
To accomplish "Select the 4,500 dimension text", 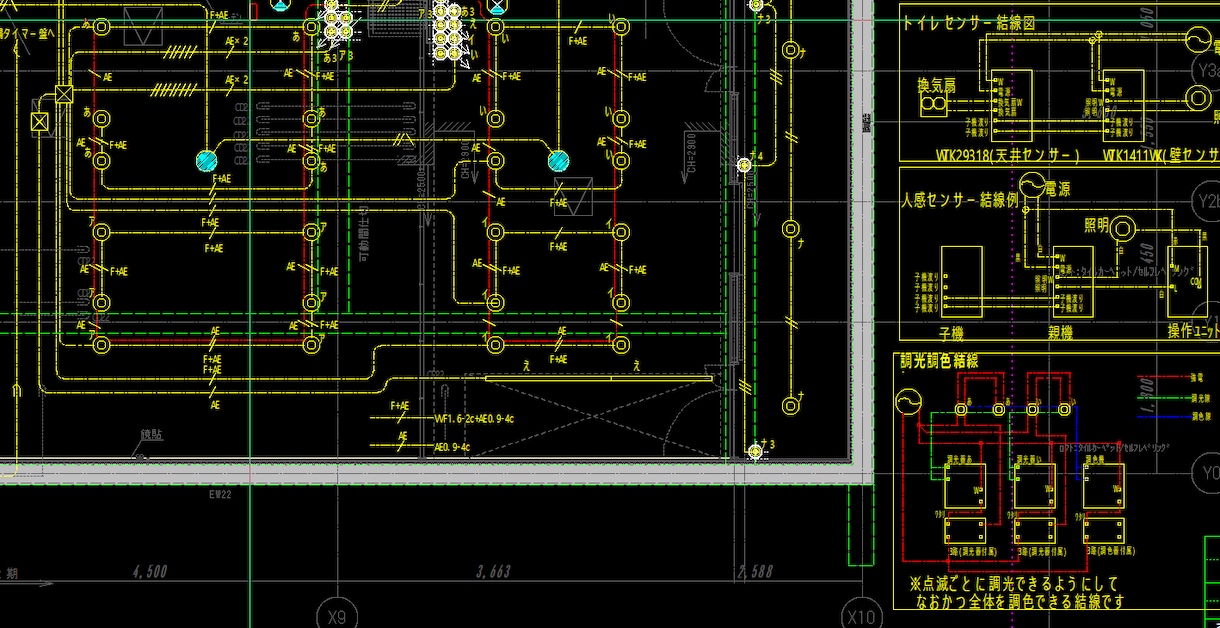I will (x=150, y=572).
